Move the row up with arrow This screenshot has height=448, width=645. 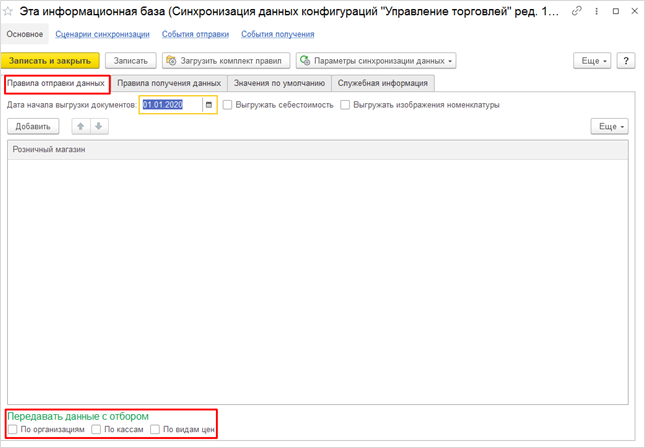coord(81,127)
